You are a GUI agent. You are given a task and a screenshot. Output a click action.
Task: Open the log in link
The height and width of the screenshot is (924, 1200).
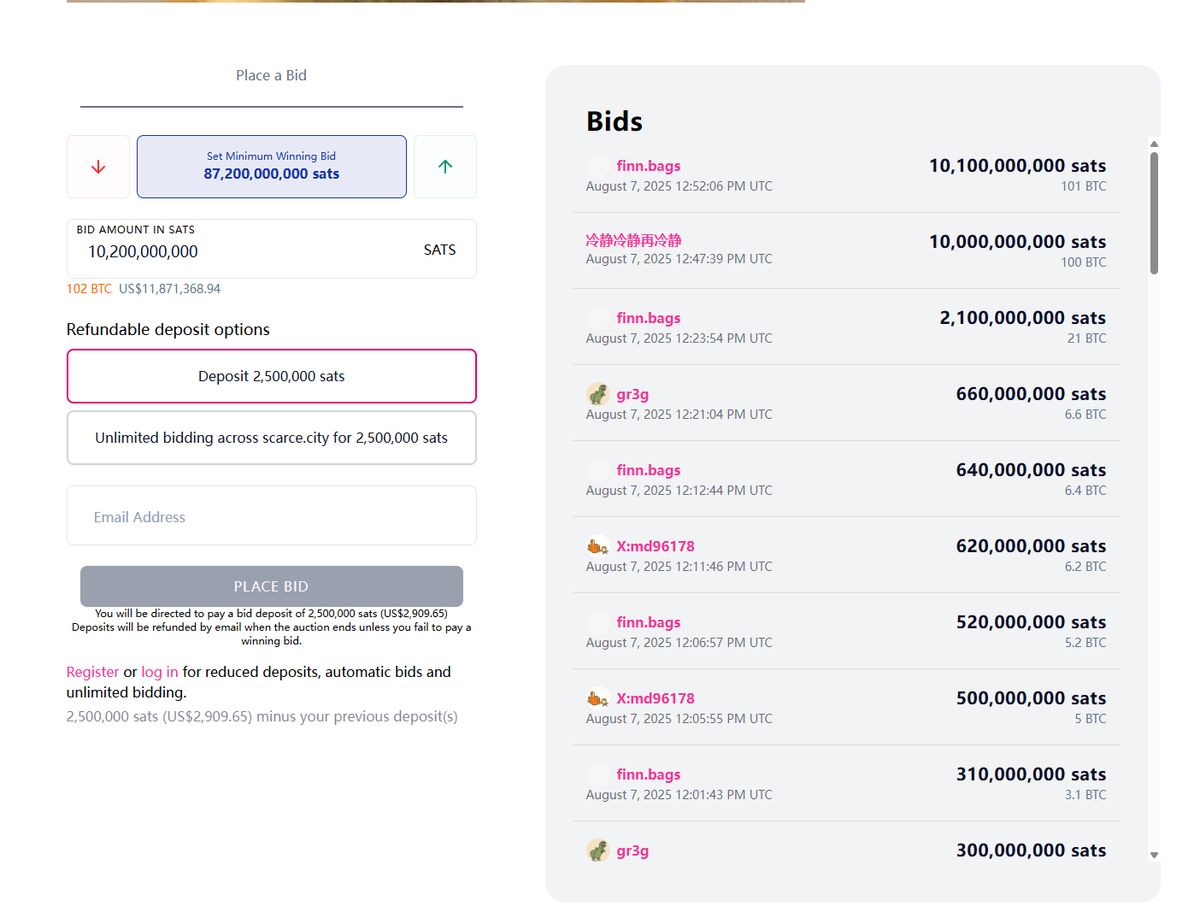click(160, 672)
